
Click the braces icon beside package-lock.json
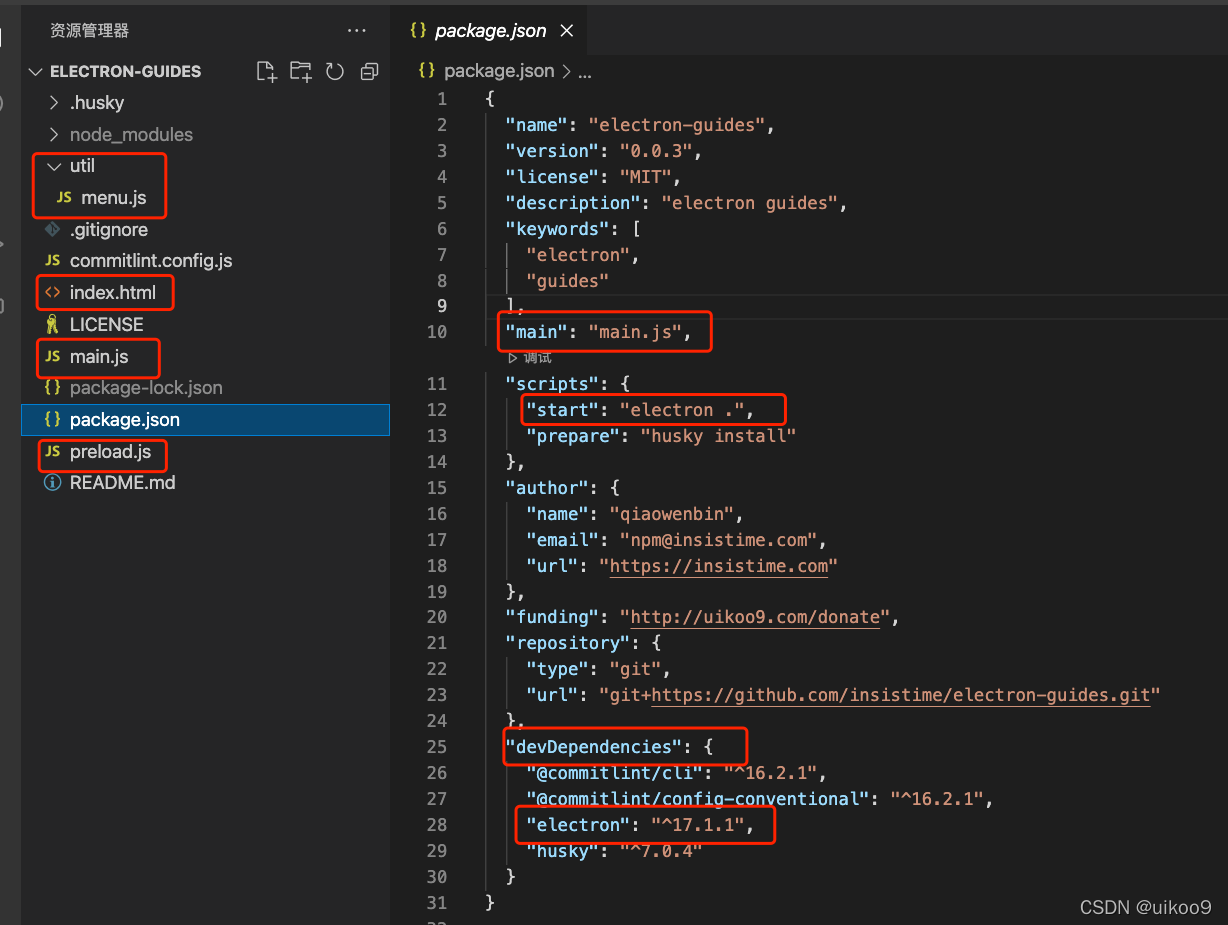tap(51, 387)
